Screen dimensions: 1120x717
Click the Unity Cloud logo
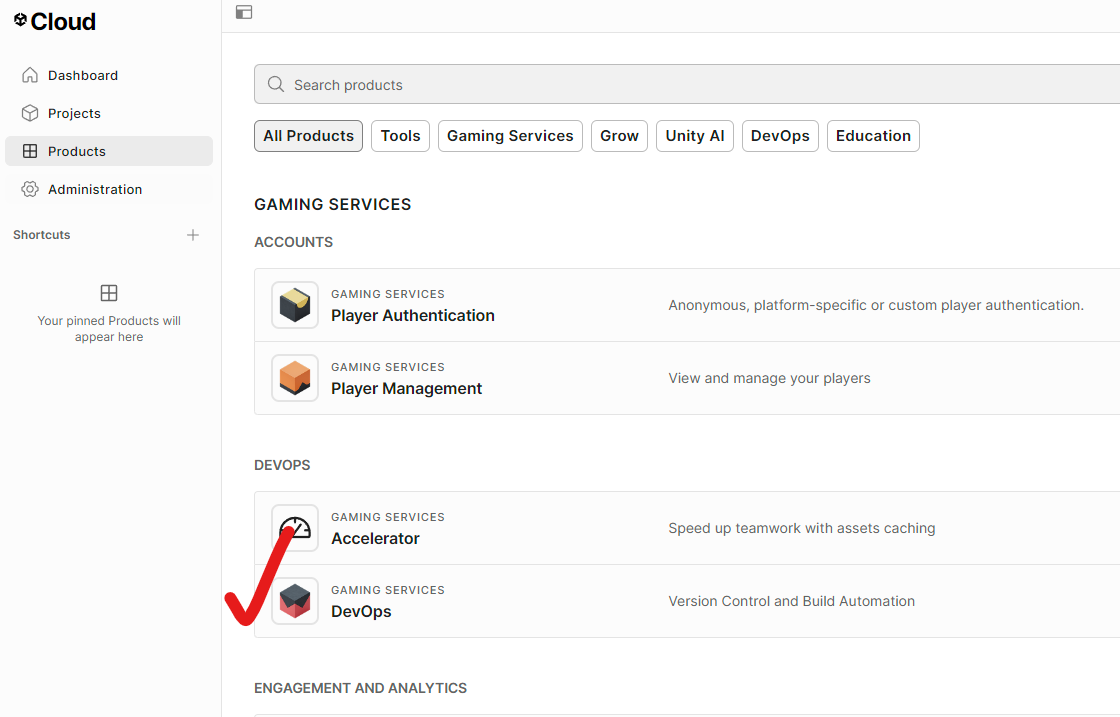pyautogui.click(x=54, y=21)
